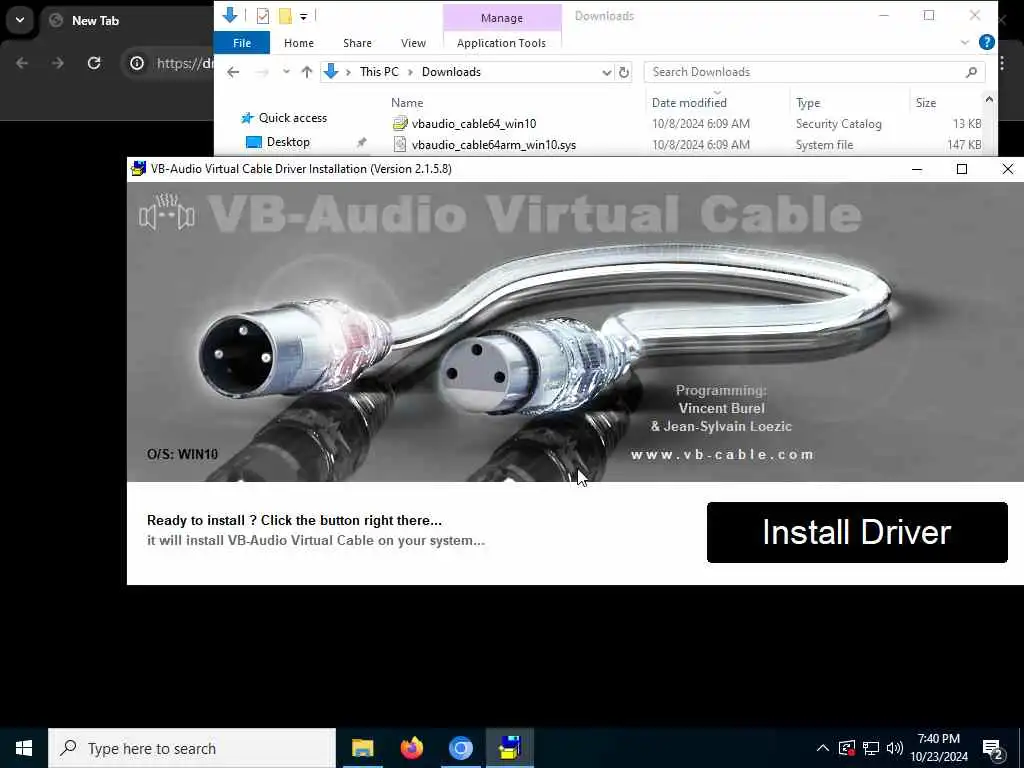Refresh the Downloads folder

[x=624, y=72]
